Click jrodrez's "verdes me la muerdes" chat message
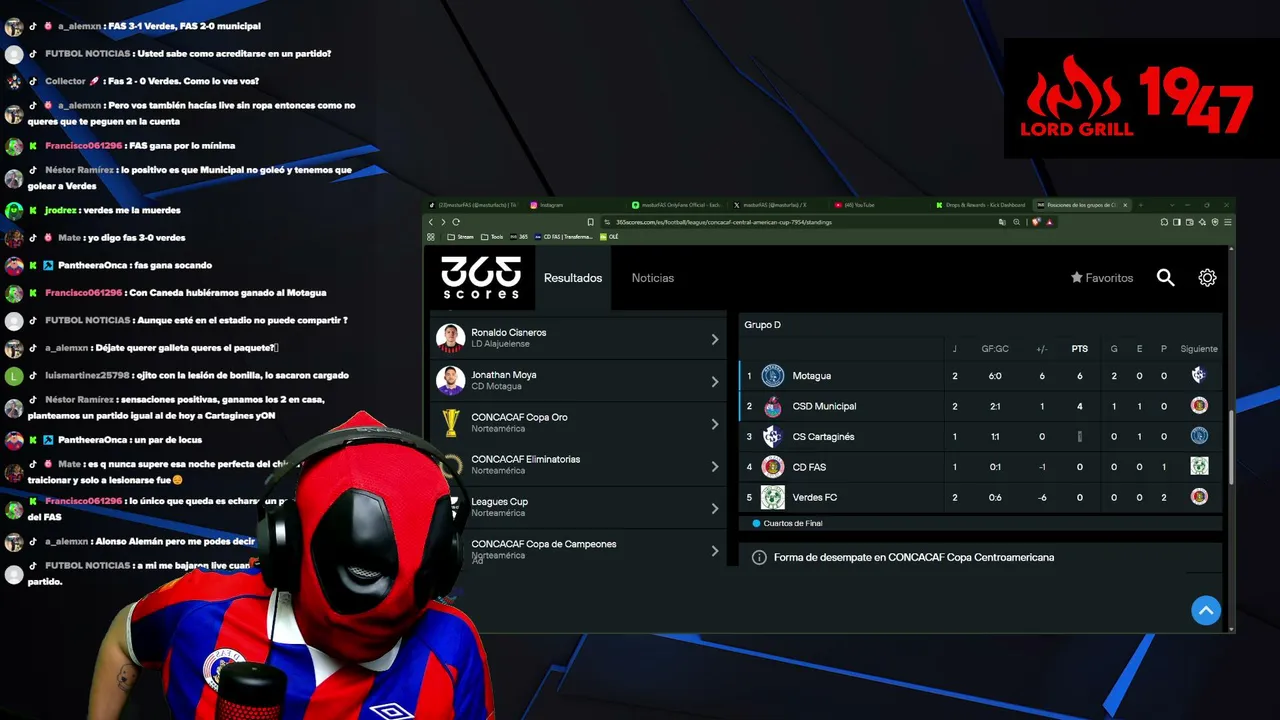Viewport: 1280px width, 720px height. pos(130,211)
